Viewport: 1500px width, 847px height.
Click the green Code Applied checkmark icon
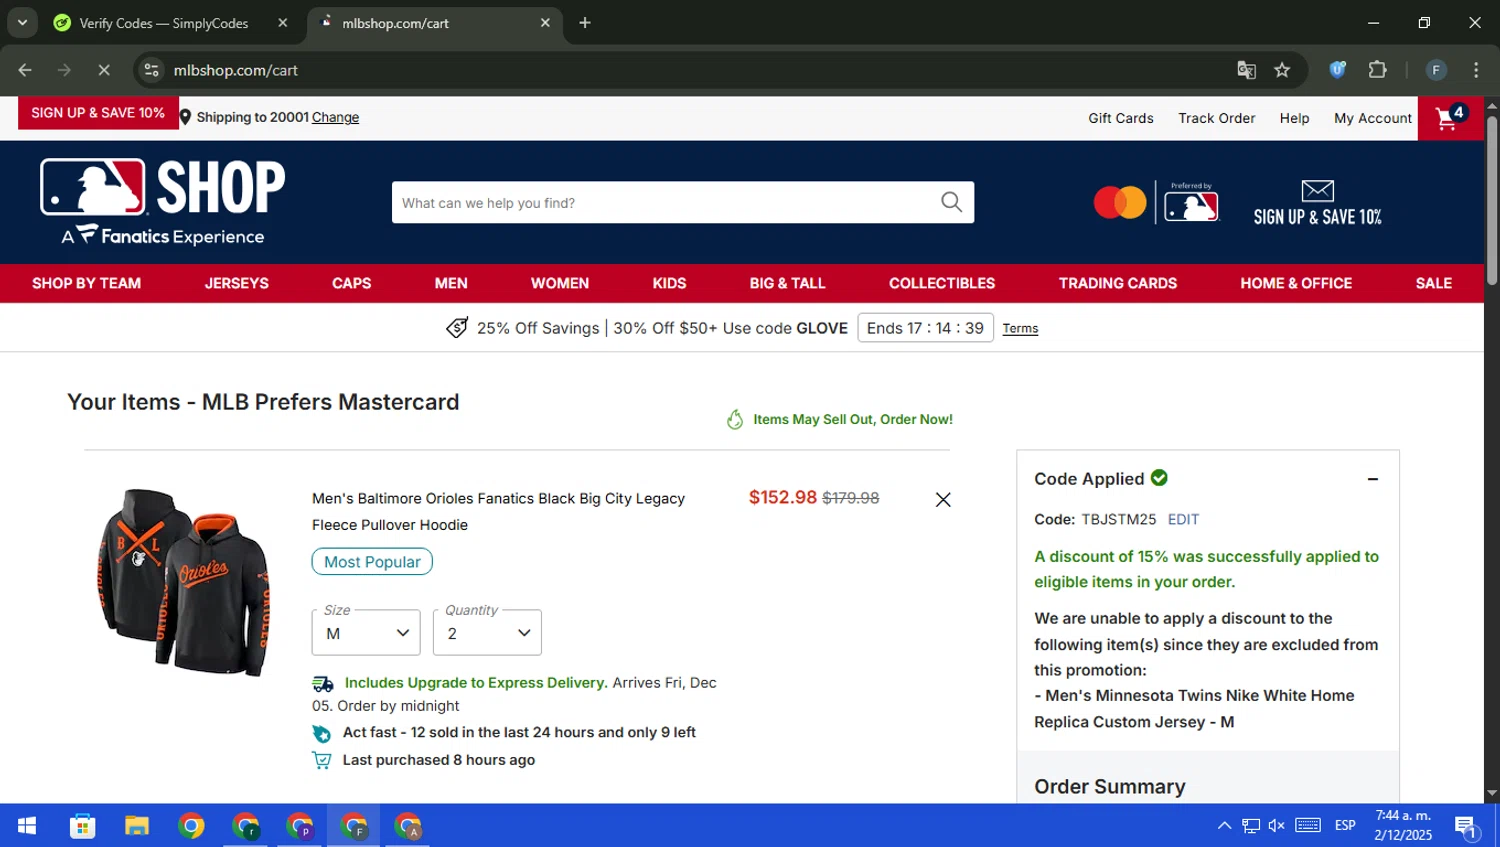pyautogui.click(x=1159, y=478)
